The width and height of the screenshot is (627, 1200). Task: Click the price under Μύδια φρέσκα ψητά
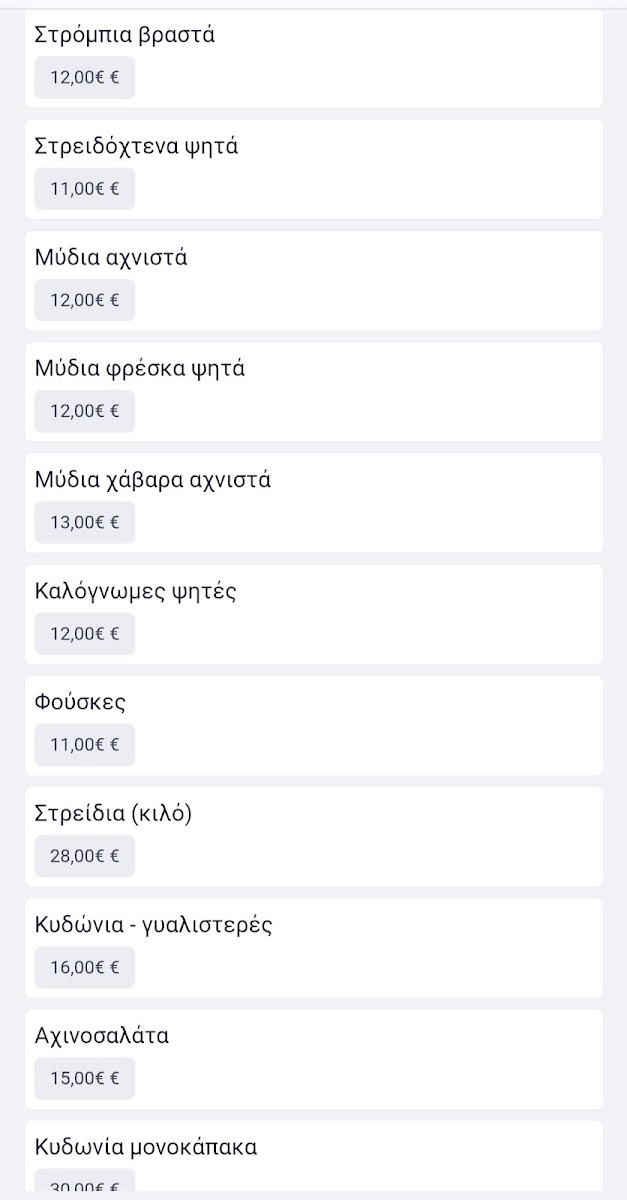(85, 411)
